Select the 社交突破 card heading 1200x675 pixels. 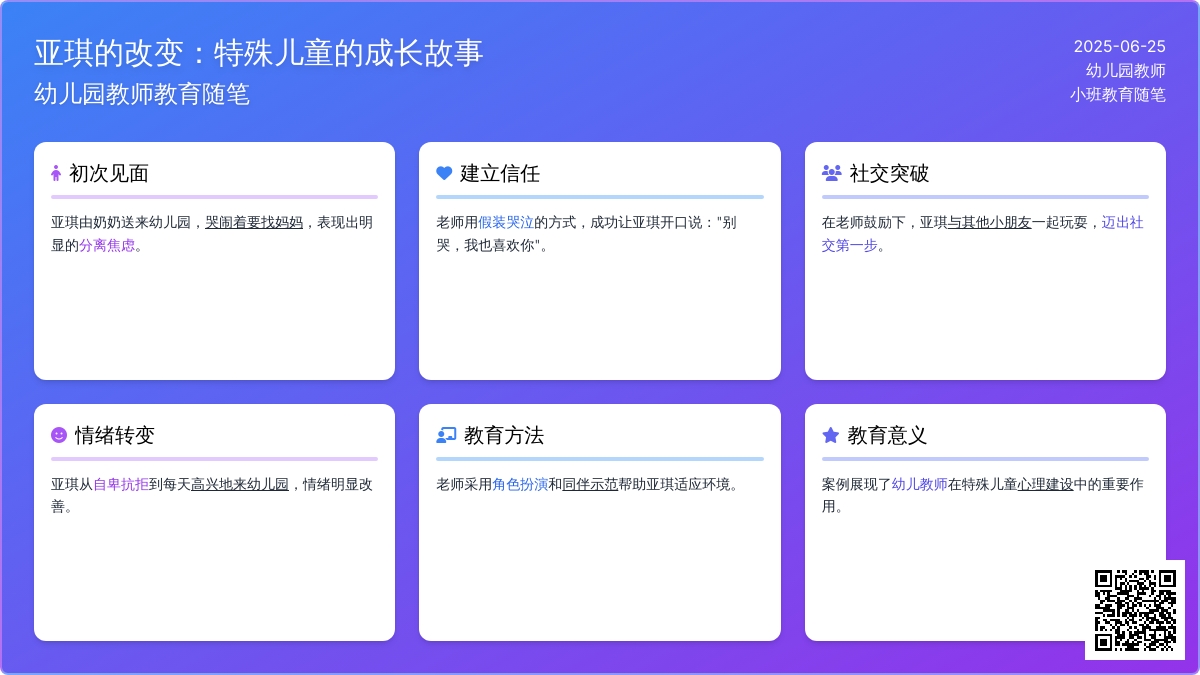(x=889, y=173)
